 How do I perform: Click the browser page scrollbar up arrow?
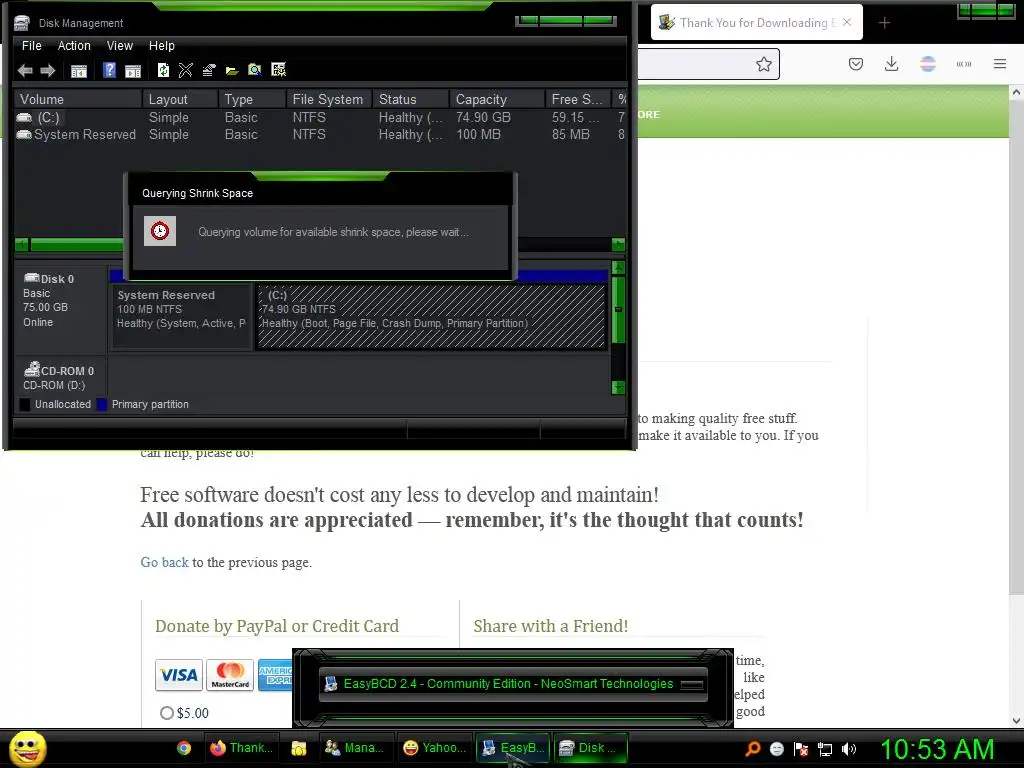pos(1016,93)
